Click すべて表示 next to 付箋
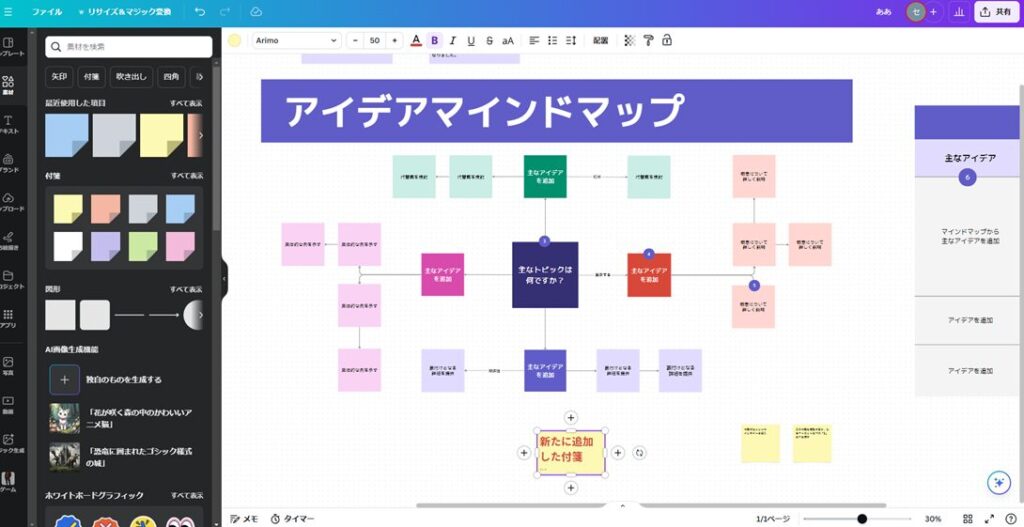This screenshot has height=527, width=1024. pos(186,176)
